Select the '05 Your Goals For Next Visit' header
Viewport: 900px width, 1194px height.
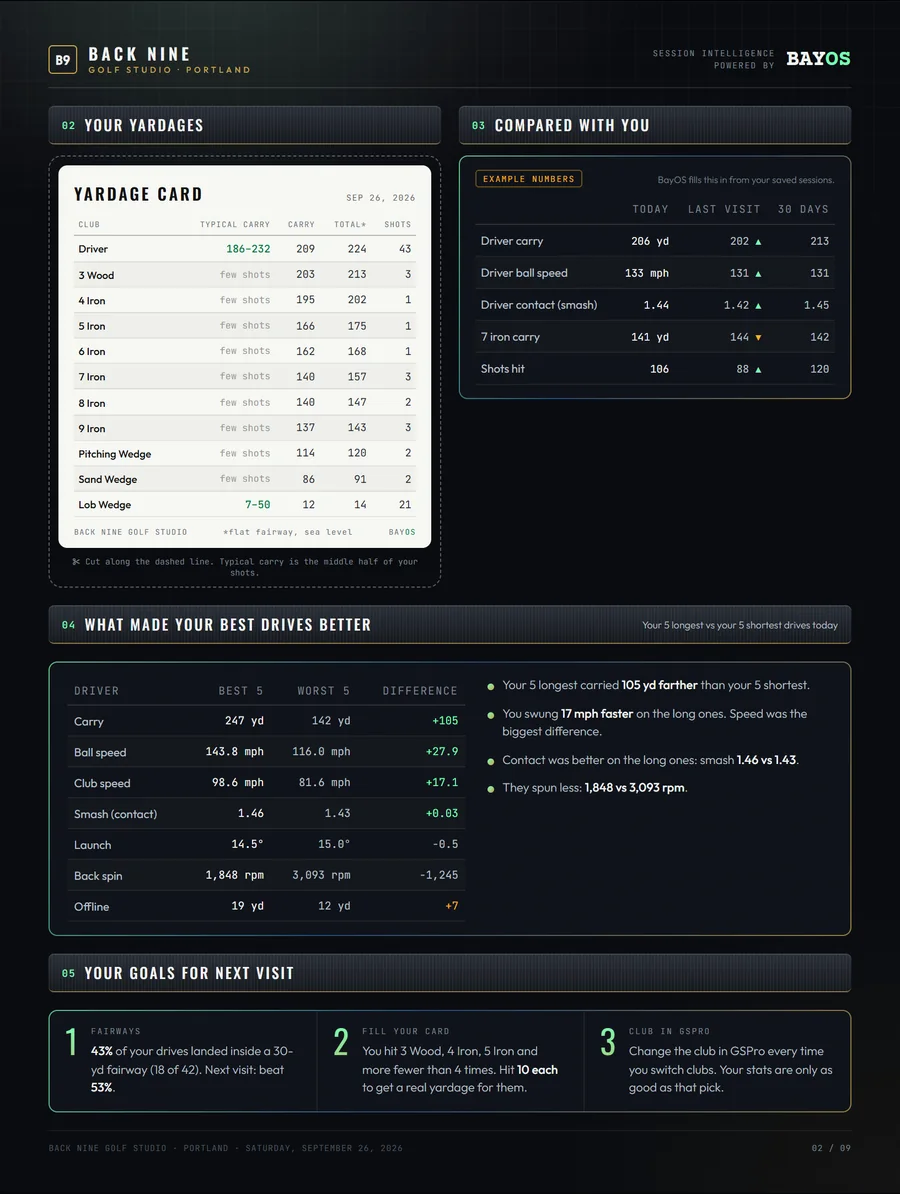[x=449, y=973]
